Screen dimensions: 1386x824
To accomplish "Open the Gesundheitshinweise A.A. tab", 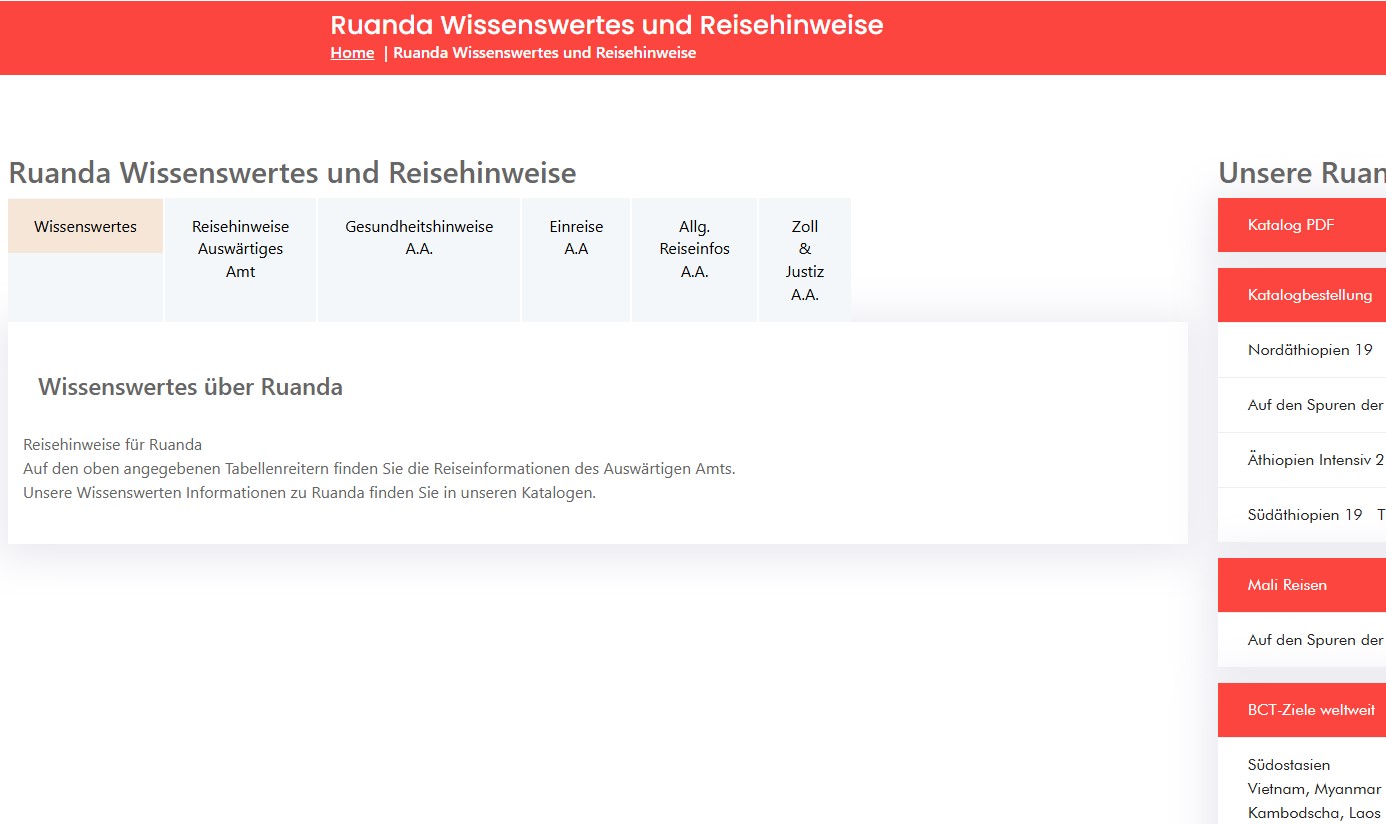I will [419, 260].
